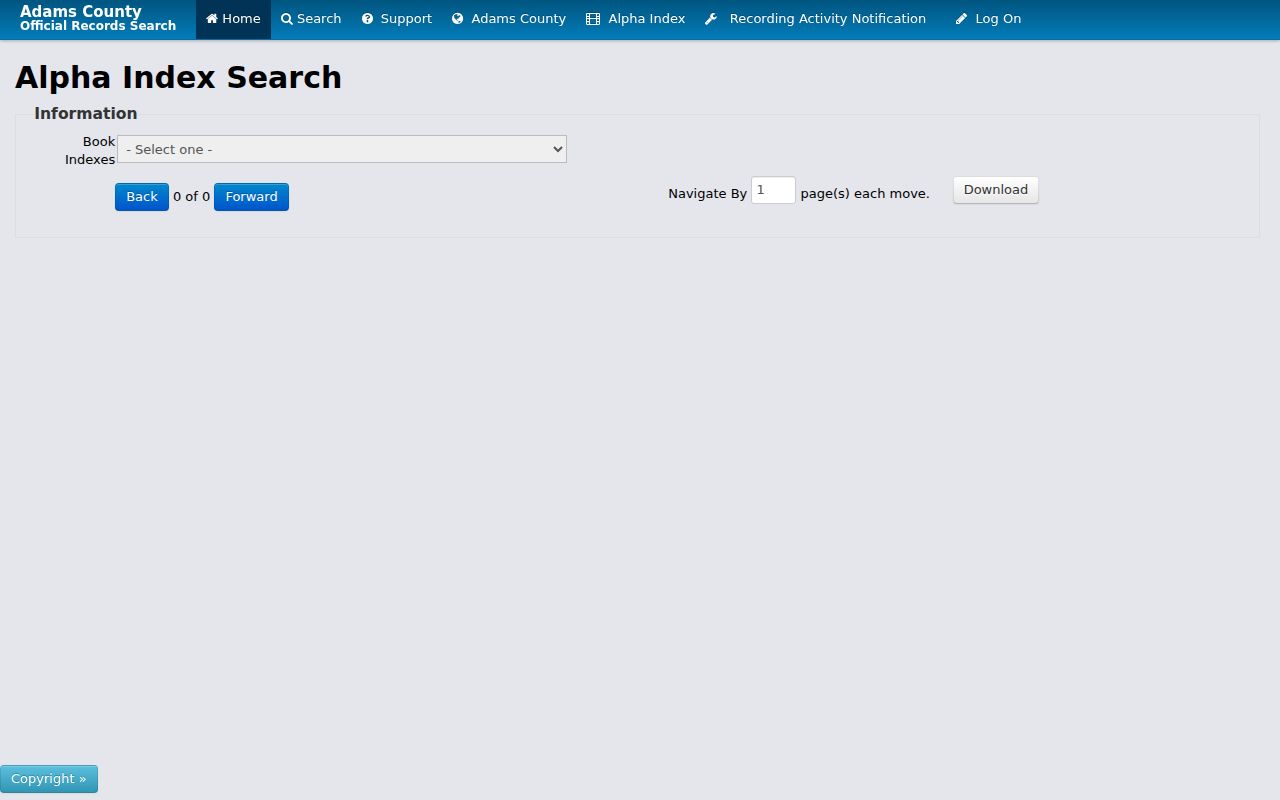Viewport: 1280px width, 800px height.
Task: Click the Home house icon
Action: tap(212, 19)
